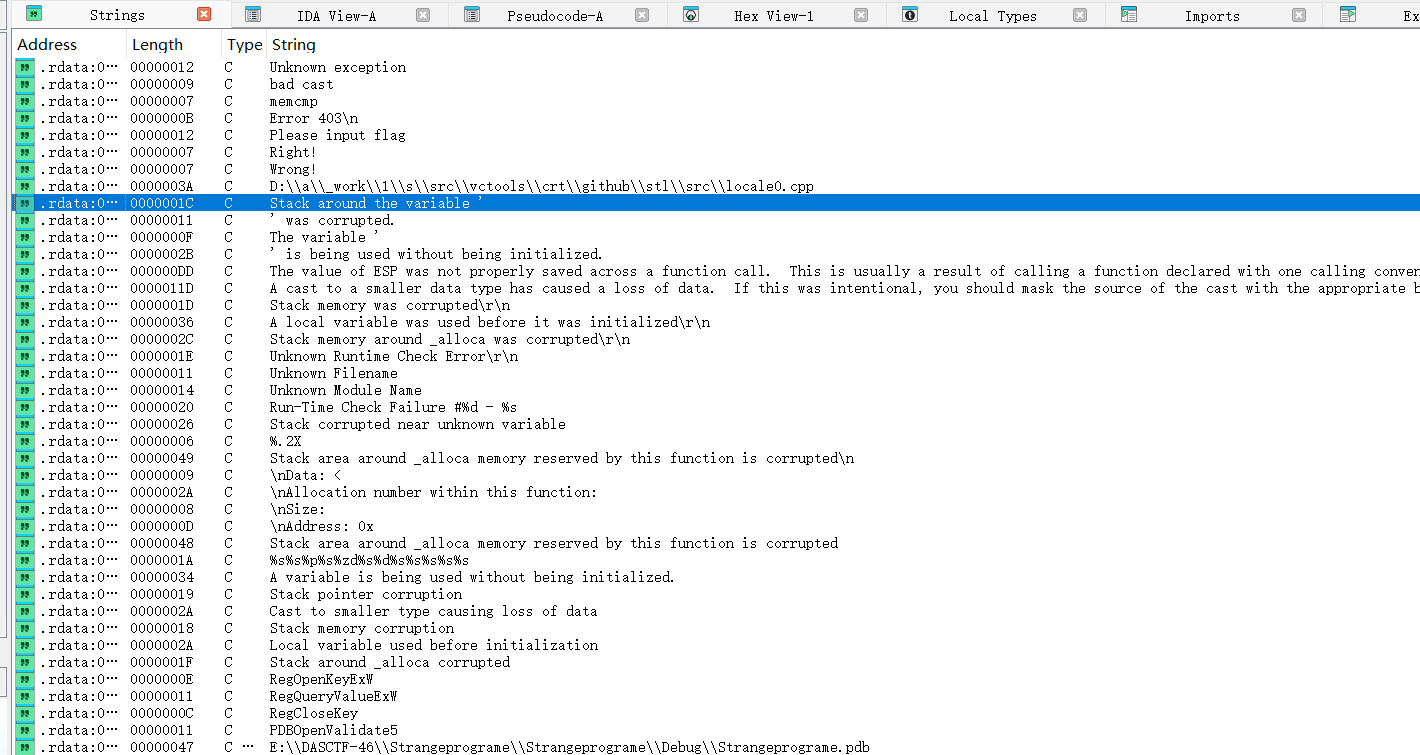1420x755 pixels.
Task: Click string icon for 'RegCloseKey' row
Action: tap(25, 713)
